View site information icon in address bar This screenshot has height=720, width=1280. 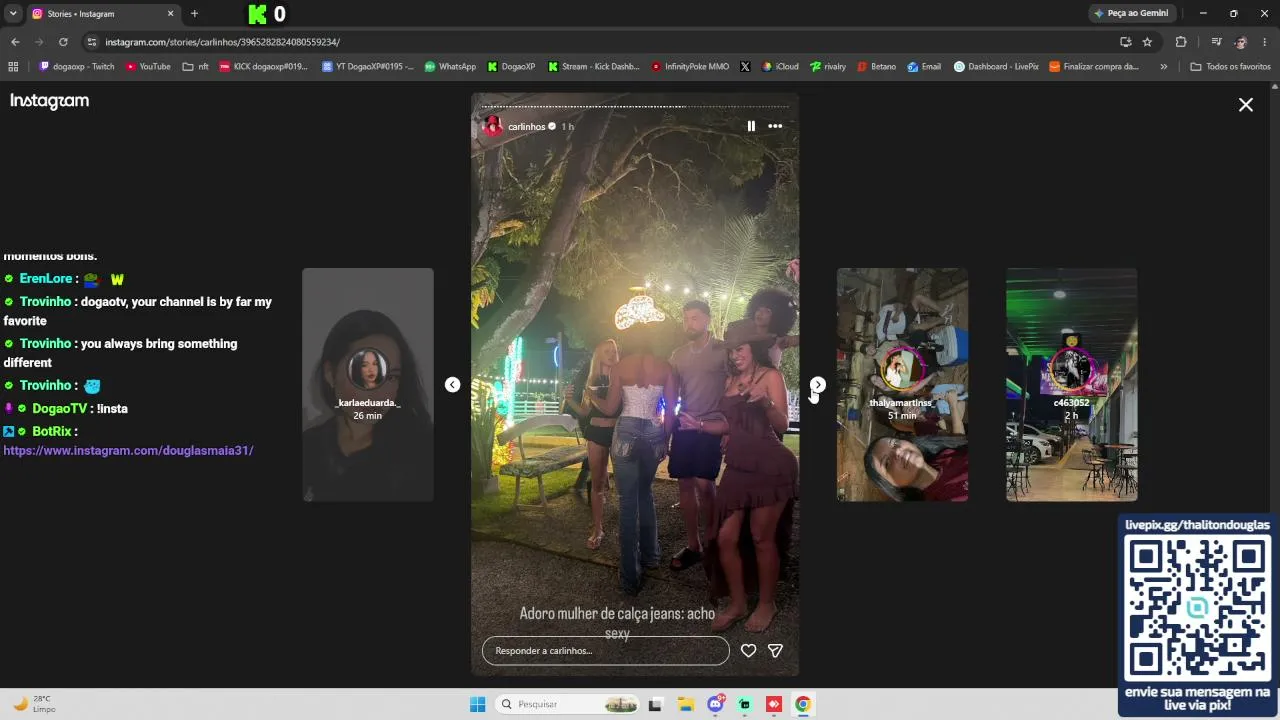[x=92, y=42]
